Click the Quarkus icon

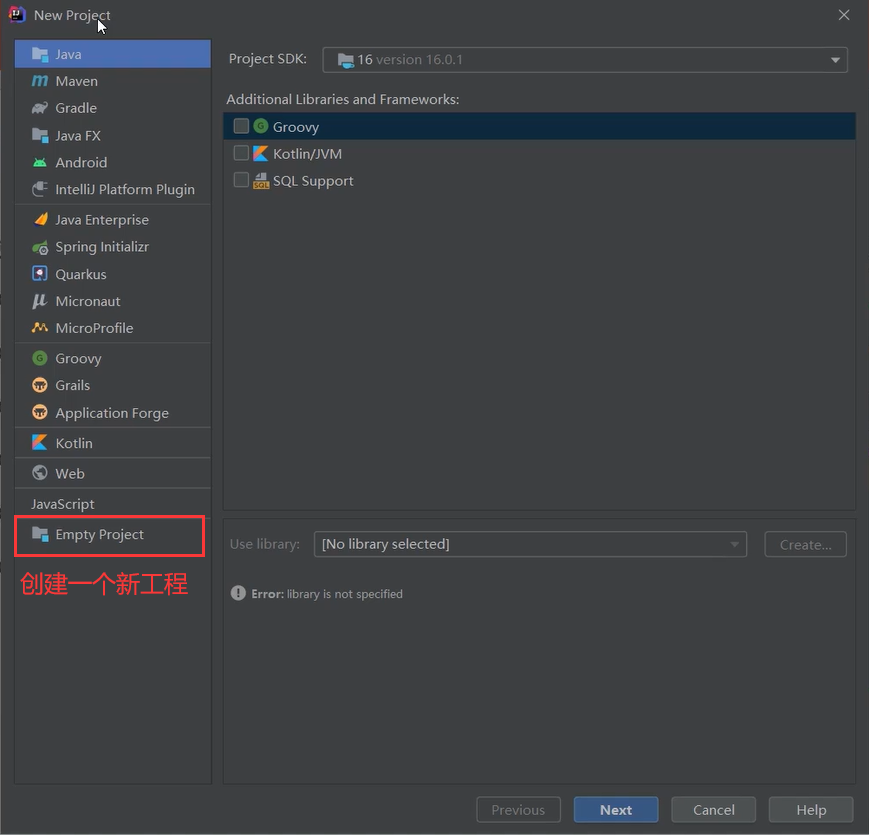pyautogui.click(x=40, y=274)
